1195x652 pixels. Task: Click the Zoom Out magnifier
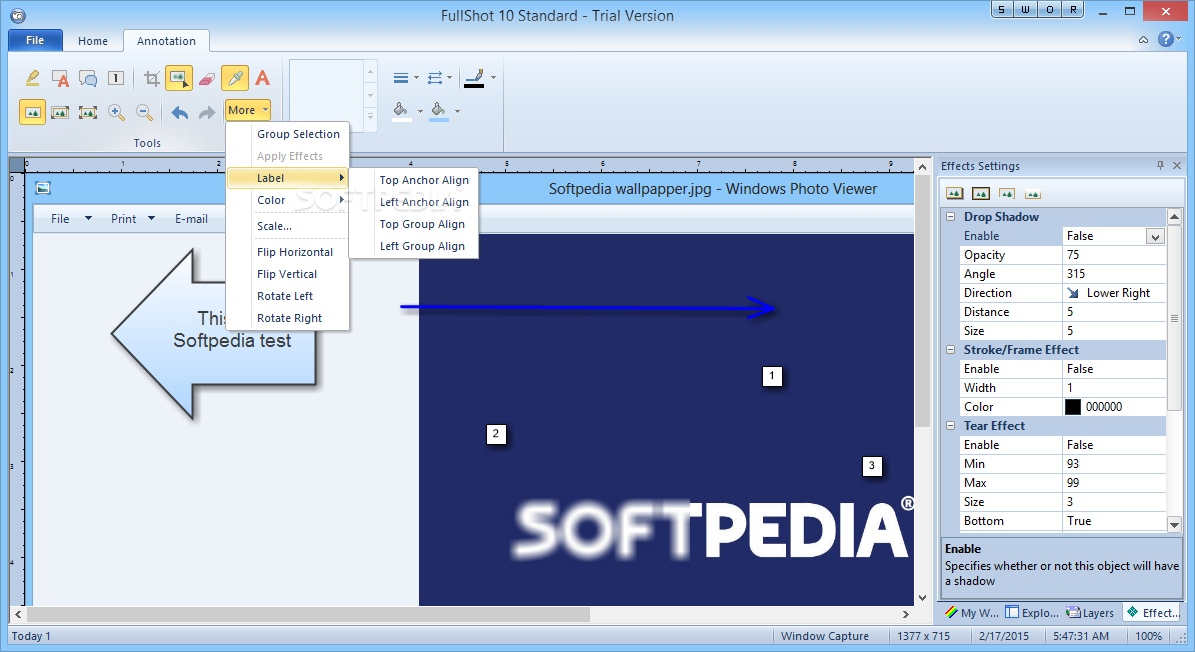point(144,112)
